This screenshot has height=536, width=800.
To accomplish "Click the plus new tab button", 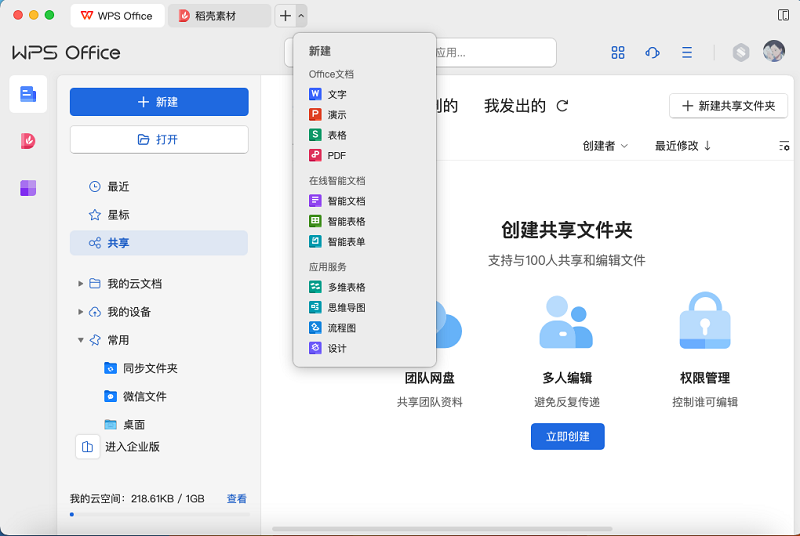I will click(285, 16).
